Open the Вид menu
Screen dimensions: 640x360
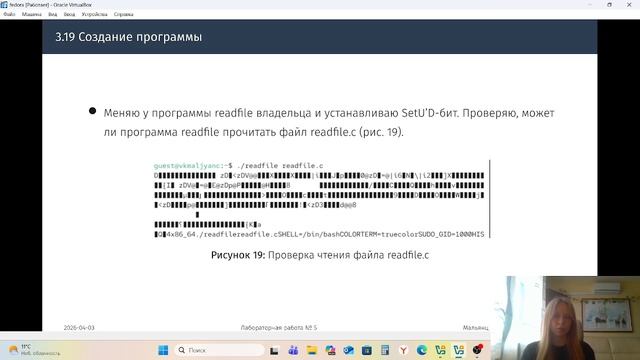53,14
